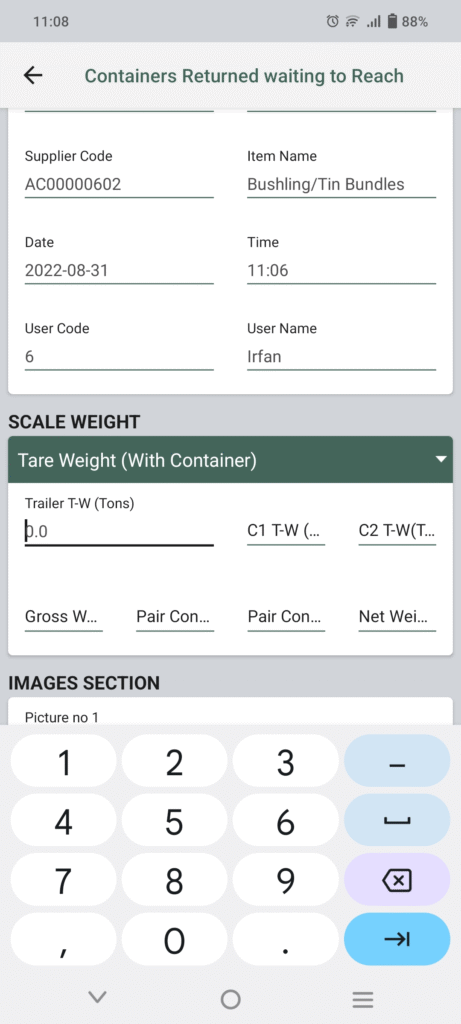Screen dimensions: 461x1024
Task: Select the Trailer T-W (Tons) input field
Action: [x=119, y=532]
